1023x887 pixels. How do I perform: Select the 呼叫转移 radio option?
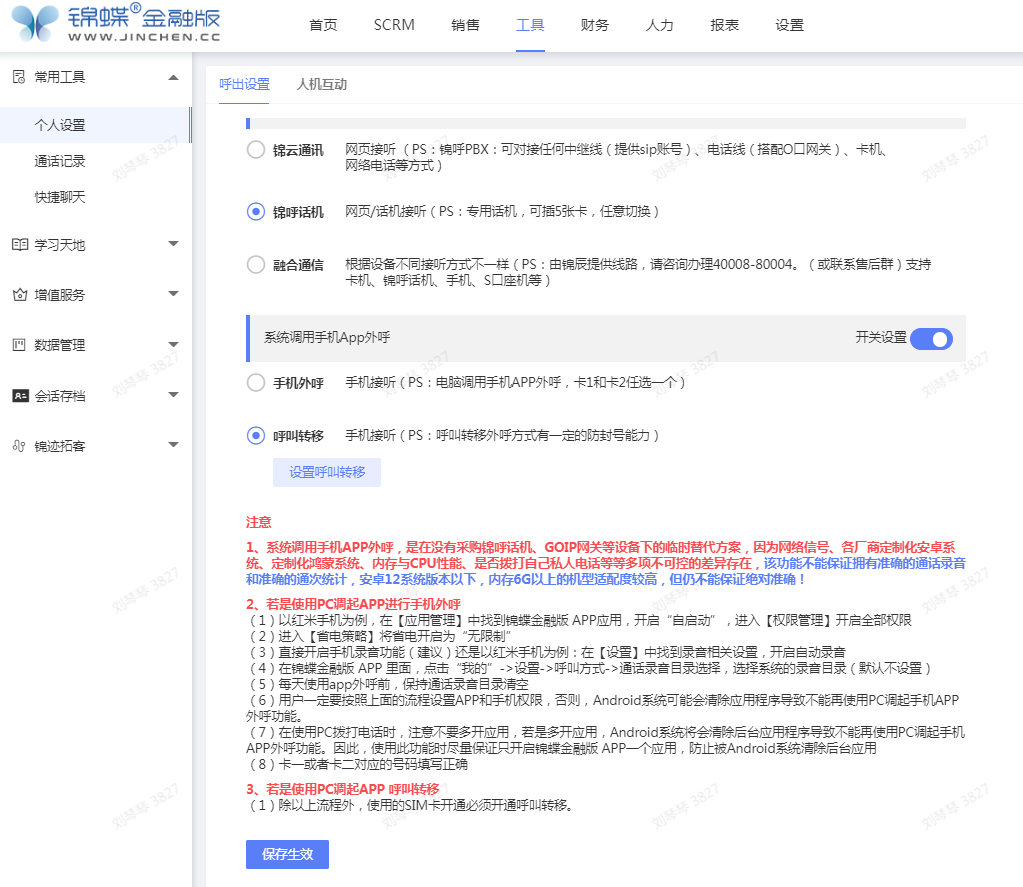(256, 436)
